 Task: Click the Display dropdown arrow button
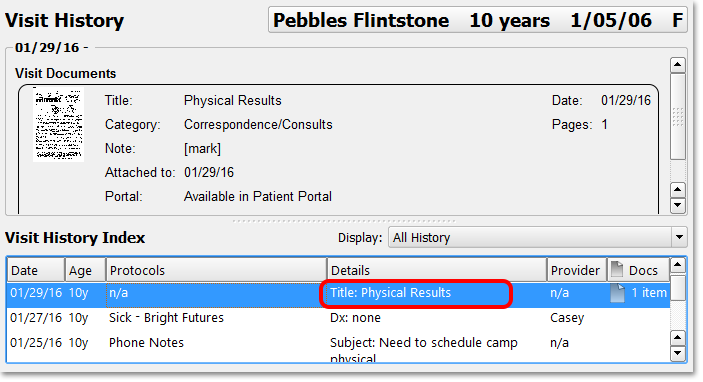click(679, 237)
